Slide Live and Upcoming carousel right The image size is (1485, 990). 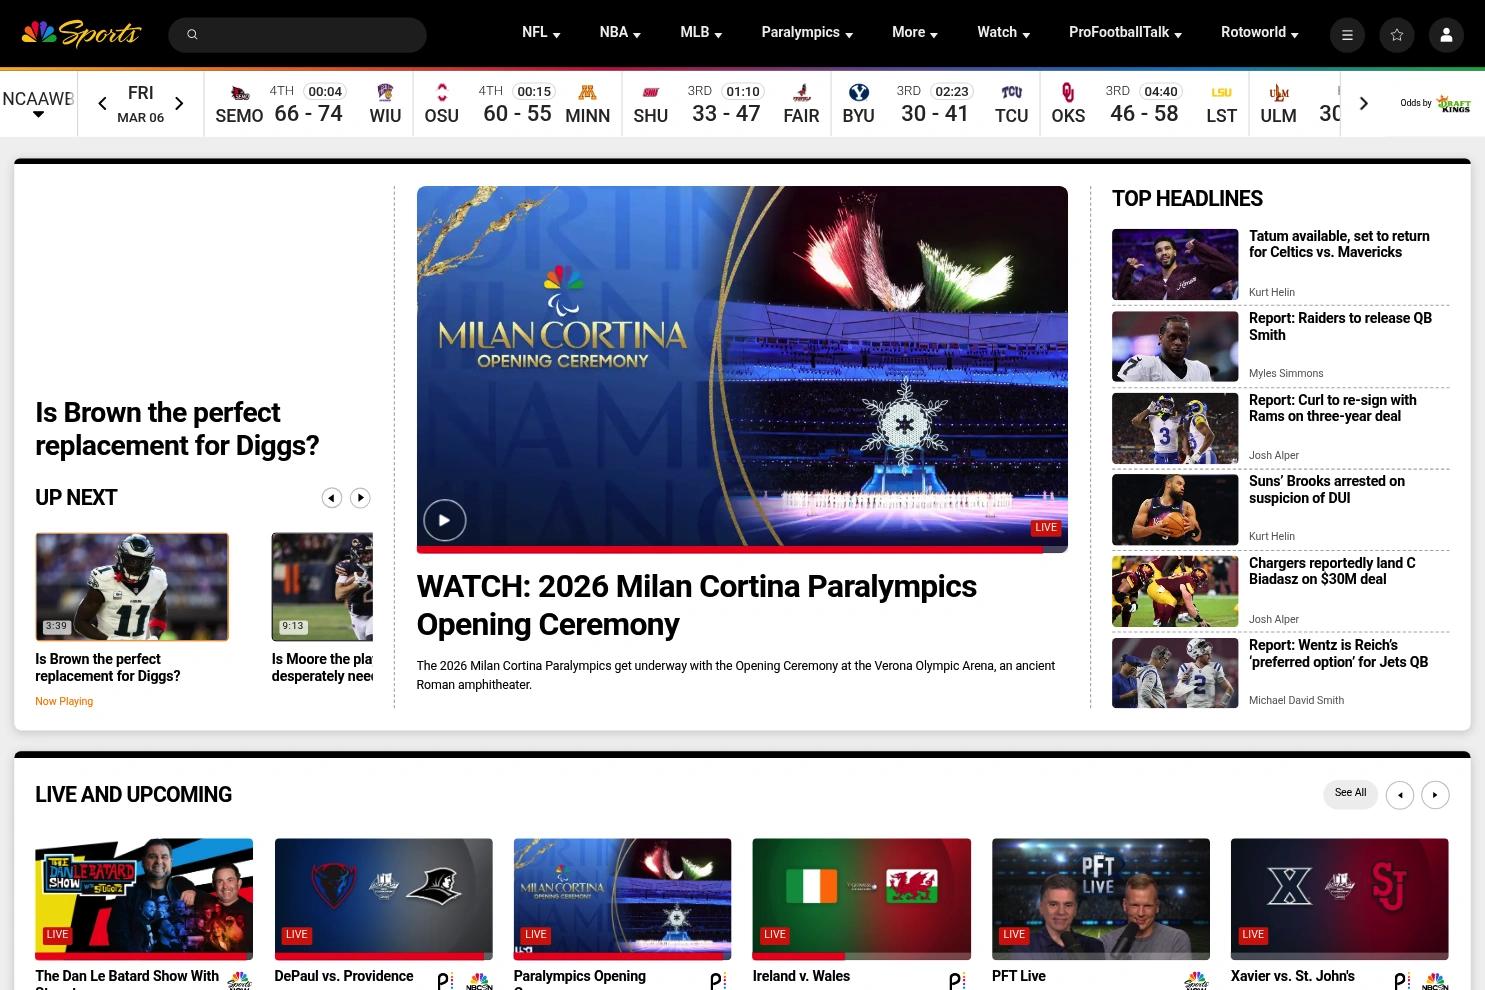(x=1435, y=795)
